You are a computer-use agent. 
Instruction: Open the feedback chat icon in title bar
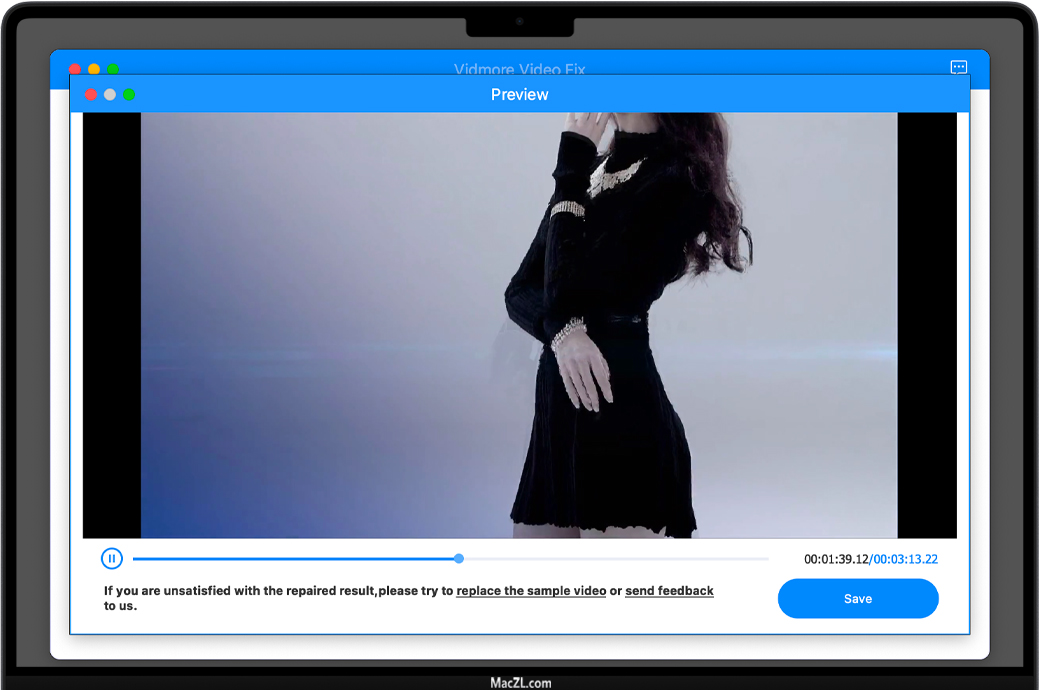click(x=958, y=67)
